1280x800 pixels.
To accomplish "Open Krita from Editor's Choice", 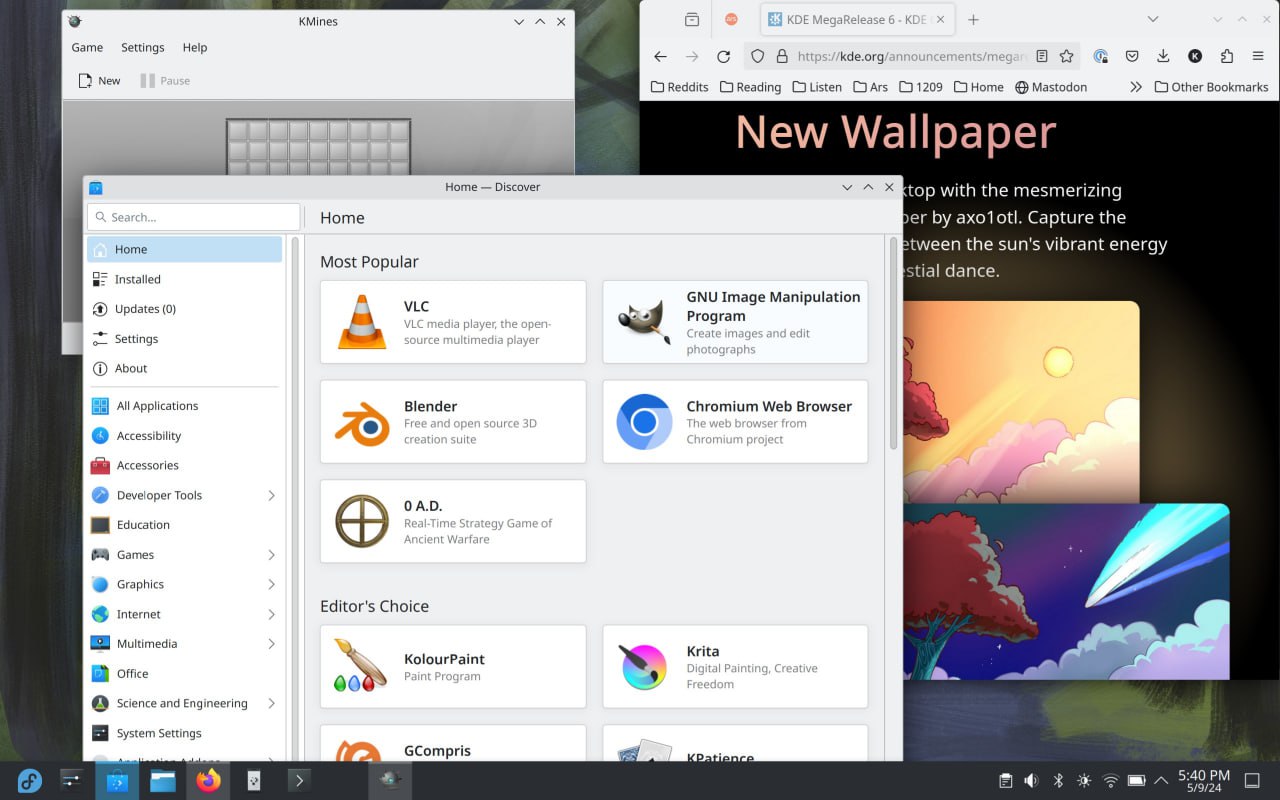I will [x=734, y=667].
